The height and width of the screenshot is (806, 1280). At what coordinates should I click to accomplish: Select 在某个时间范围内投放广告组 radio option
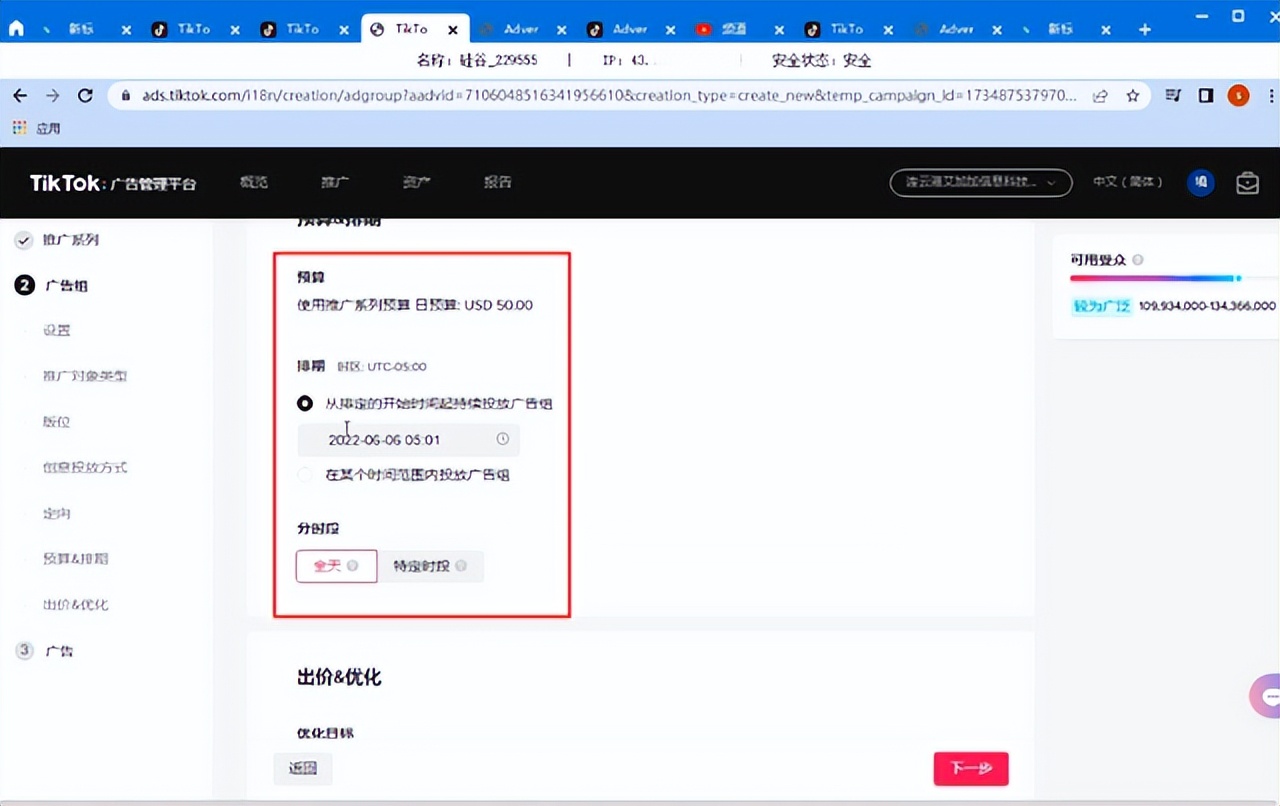pyautogui.click(x=305, y=475)
